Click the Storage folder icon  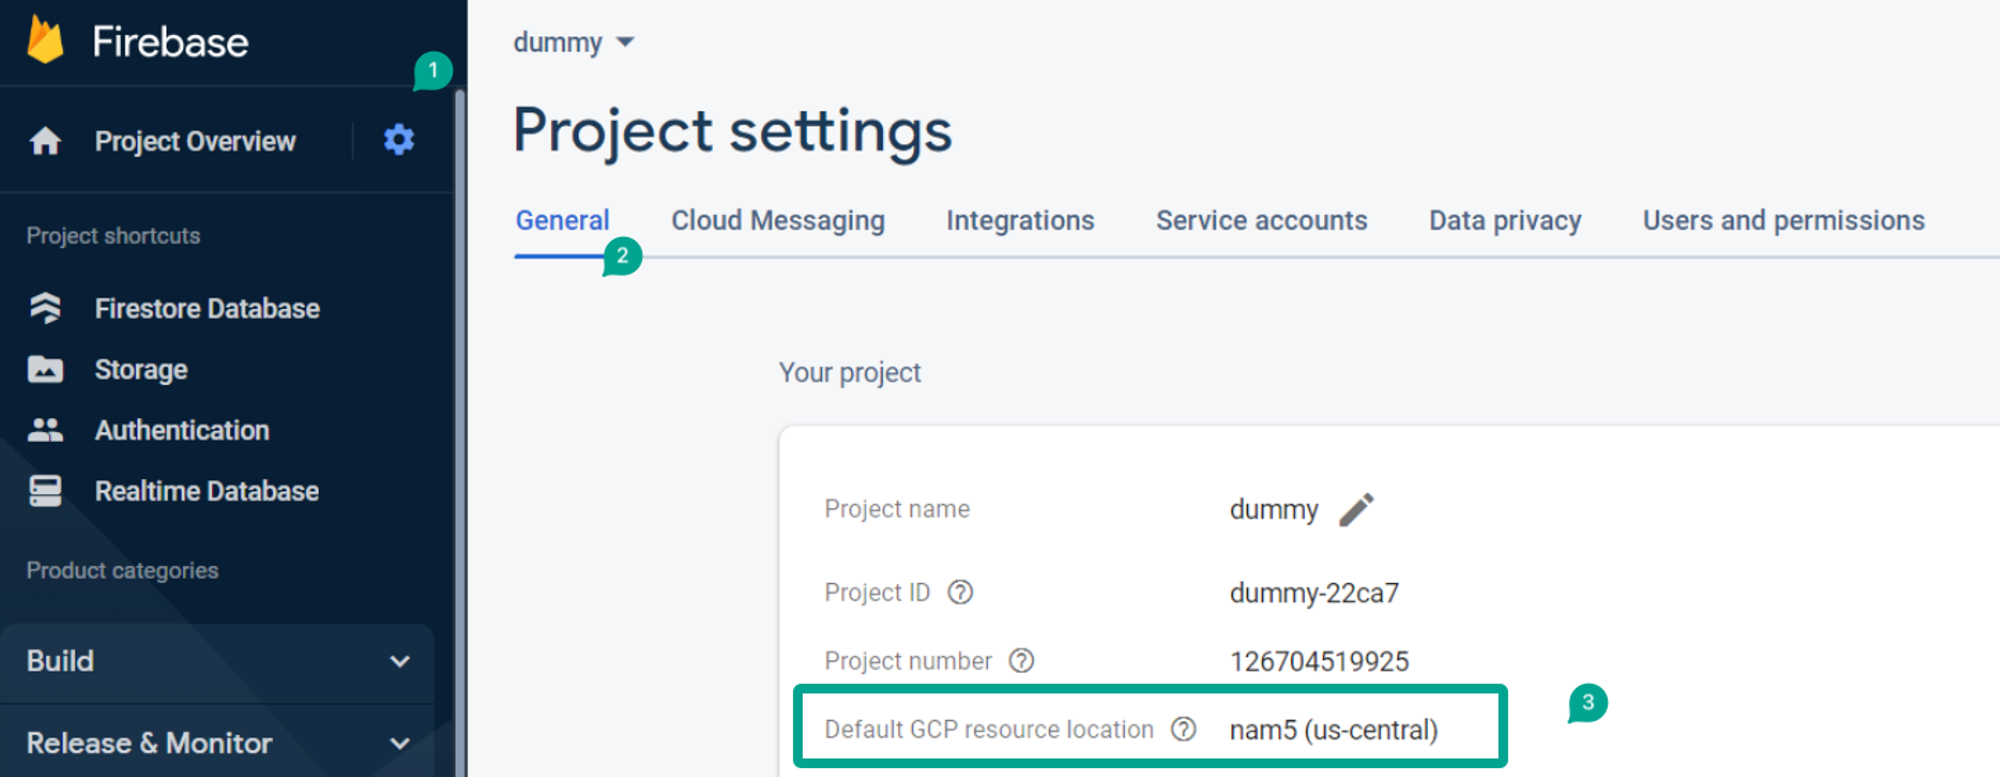45,369
